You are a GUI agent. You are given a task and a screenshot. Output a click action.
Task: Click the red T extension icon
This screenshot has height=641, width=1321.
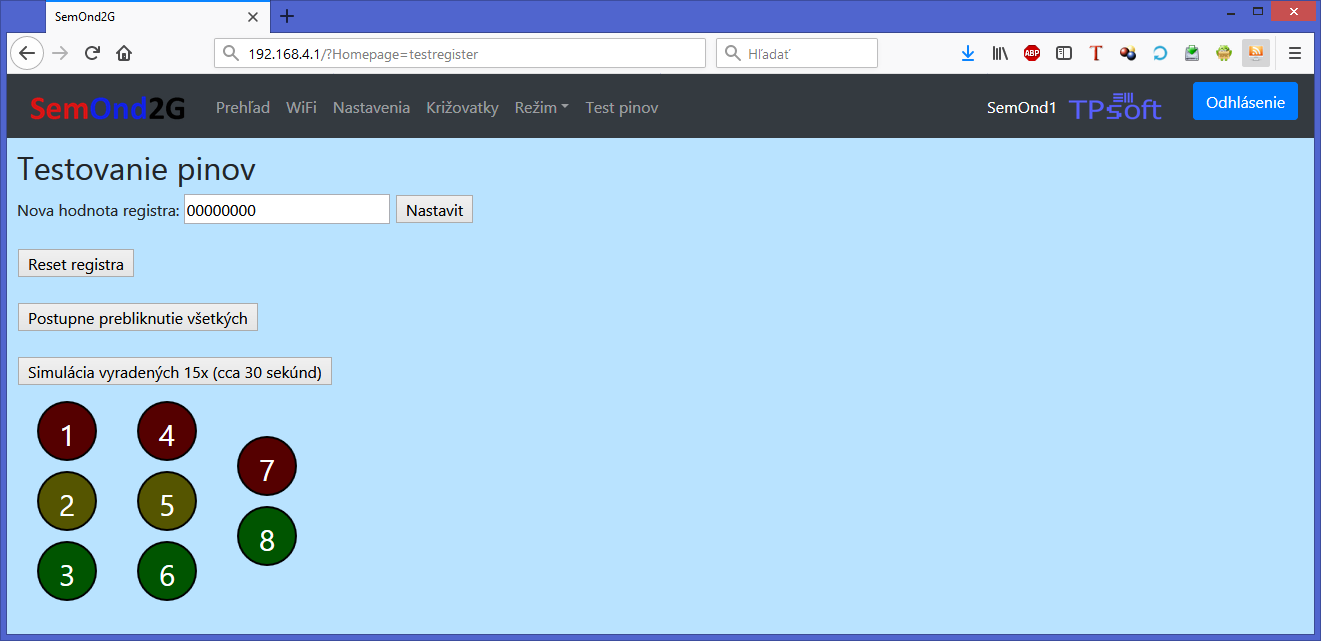(x=1096, y=53)
